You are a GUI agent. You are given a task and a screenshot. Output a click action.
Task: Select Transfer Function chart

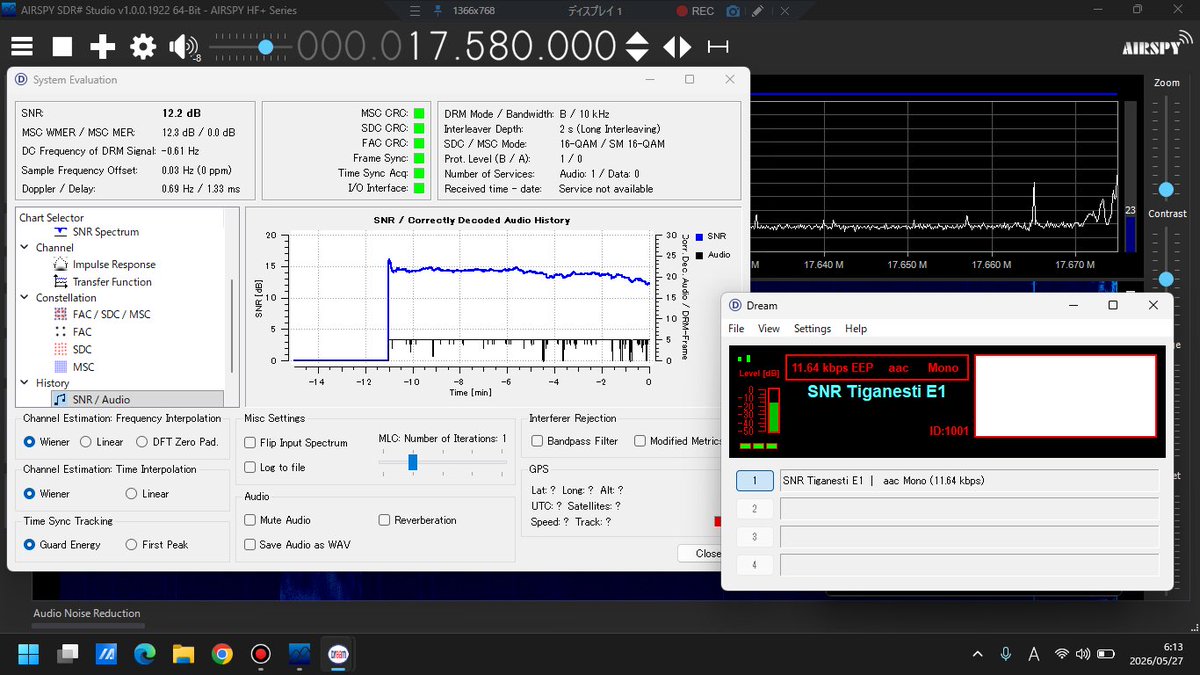(x=102, y=282)
